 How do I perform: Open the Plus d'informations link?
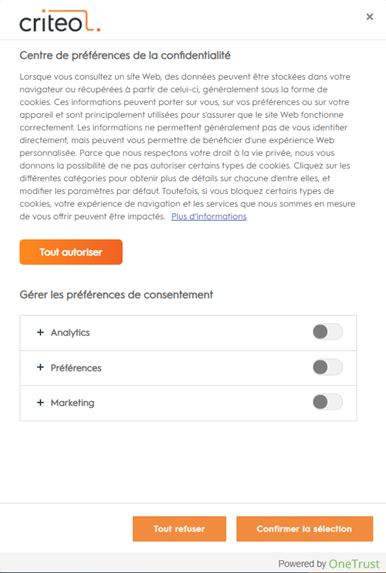click(209, 216)
